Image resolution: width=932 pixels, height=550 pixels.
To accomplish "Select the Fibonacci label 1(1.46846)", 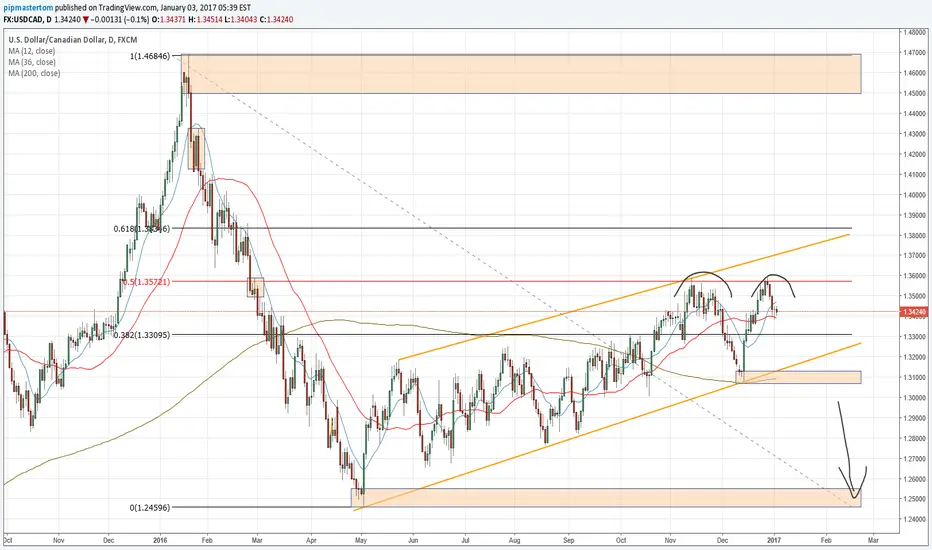I will tap(150, 56).
